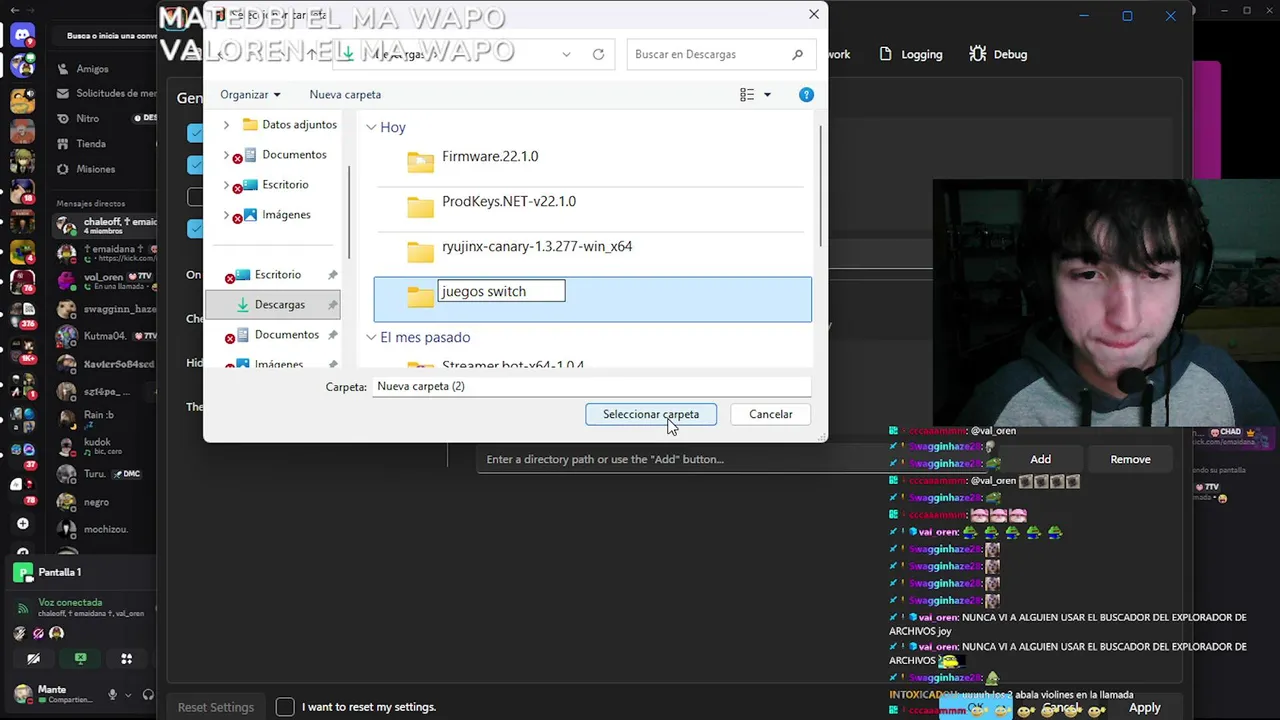Open Debug tab bug icon in settings
Screen dimensions: 1280x720
coord(977,54)
